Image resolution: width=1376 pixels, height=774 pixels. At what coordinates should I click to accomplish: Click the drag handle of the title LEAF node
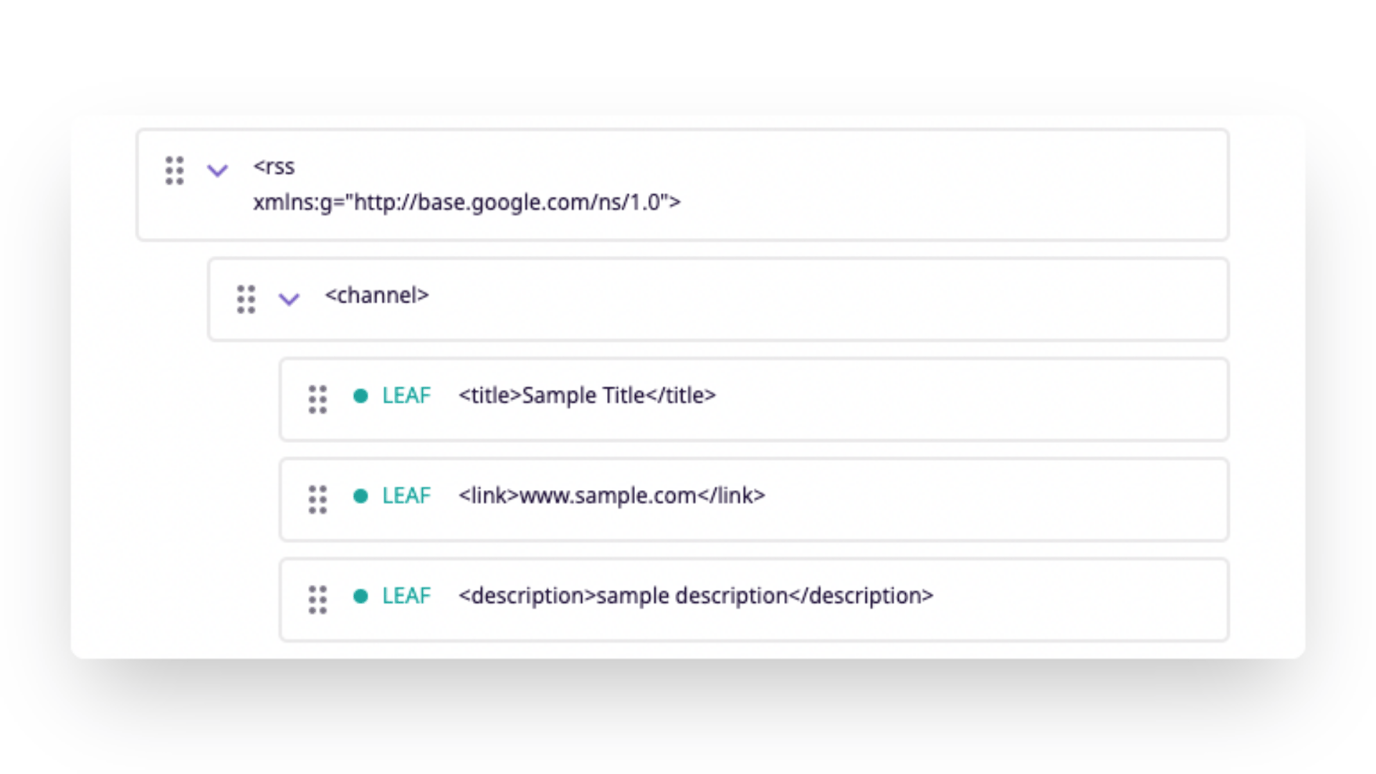(x=317, y=399)
